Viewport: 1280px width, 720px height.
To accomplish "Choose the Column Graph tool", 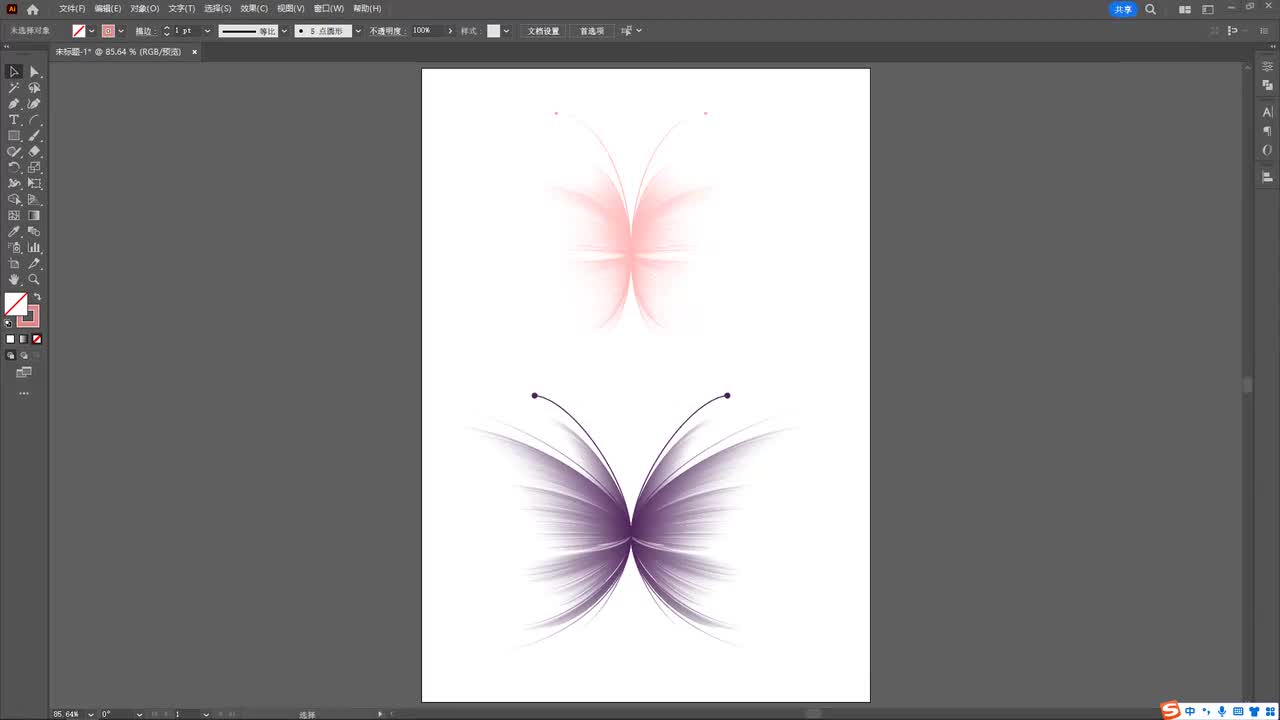I will click(34, 248).
